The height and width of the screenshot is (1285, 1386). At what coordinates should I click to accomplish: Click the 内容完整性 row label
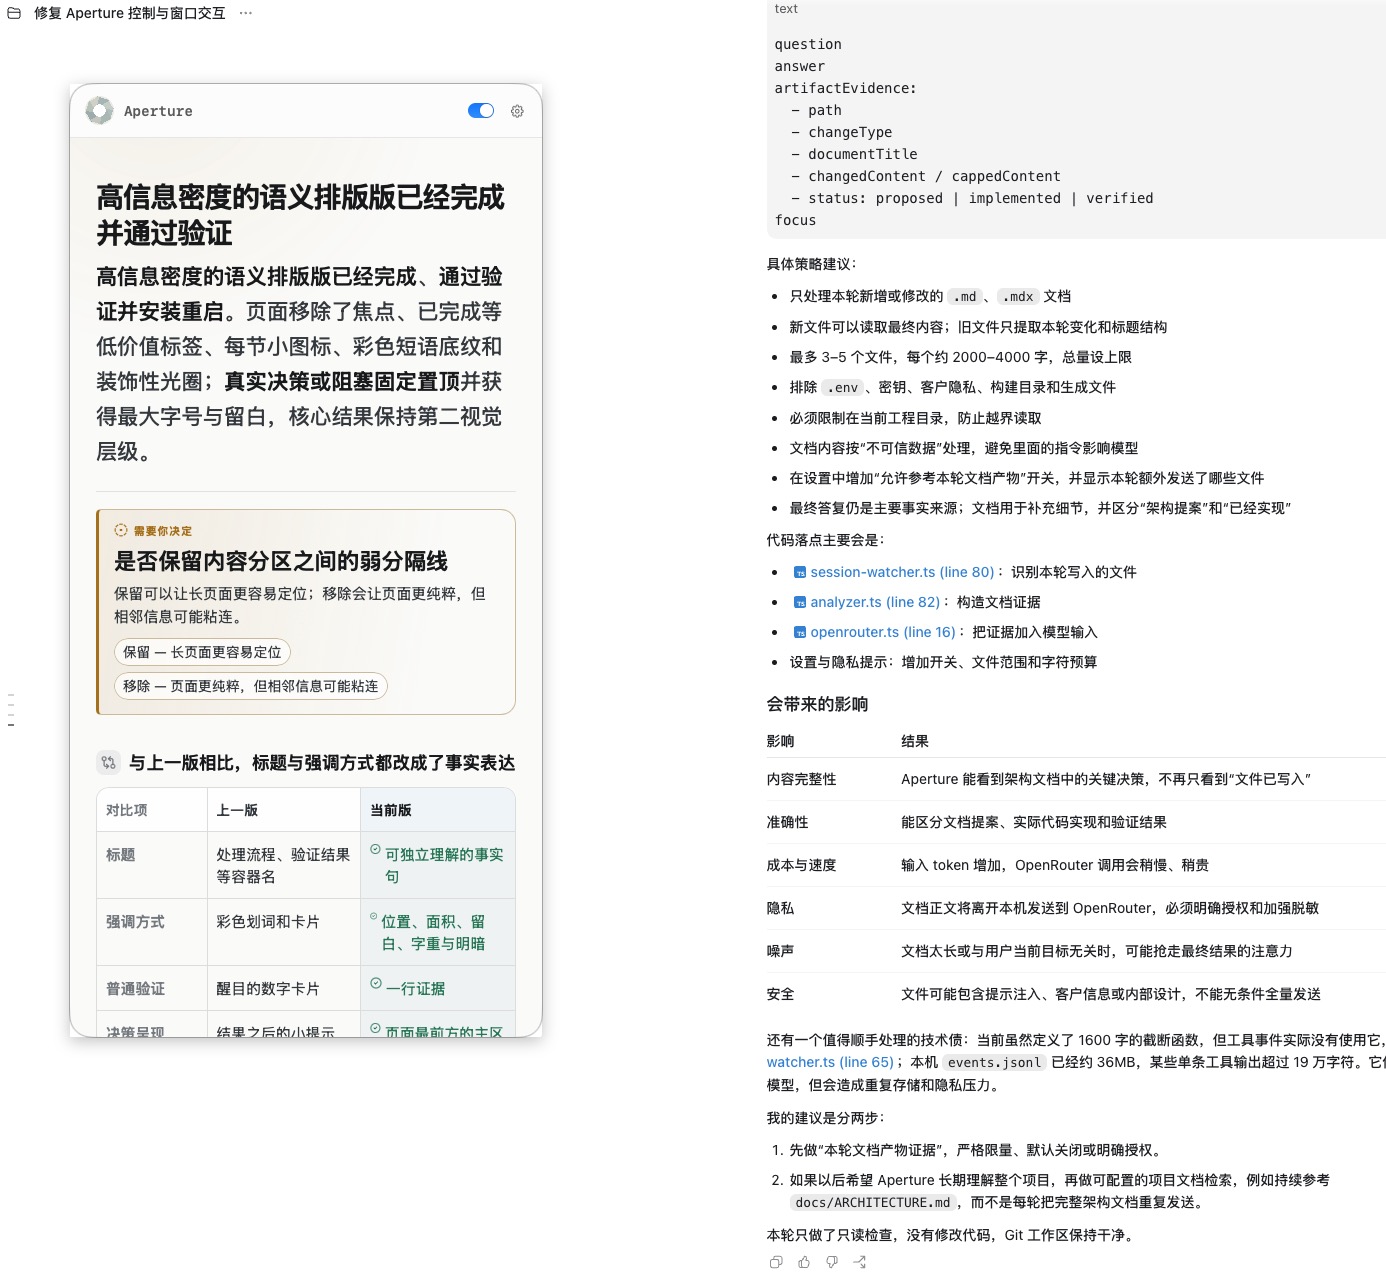(802, 779)
